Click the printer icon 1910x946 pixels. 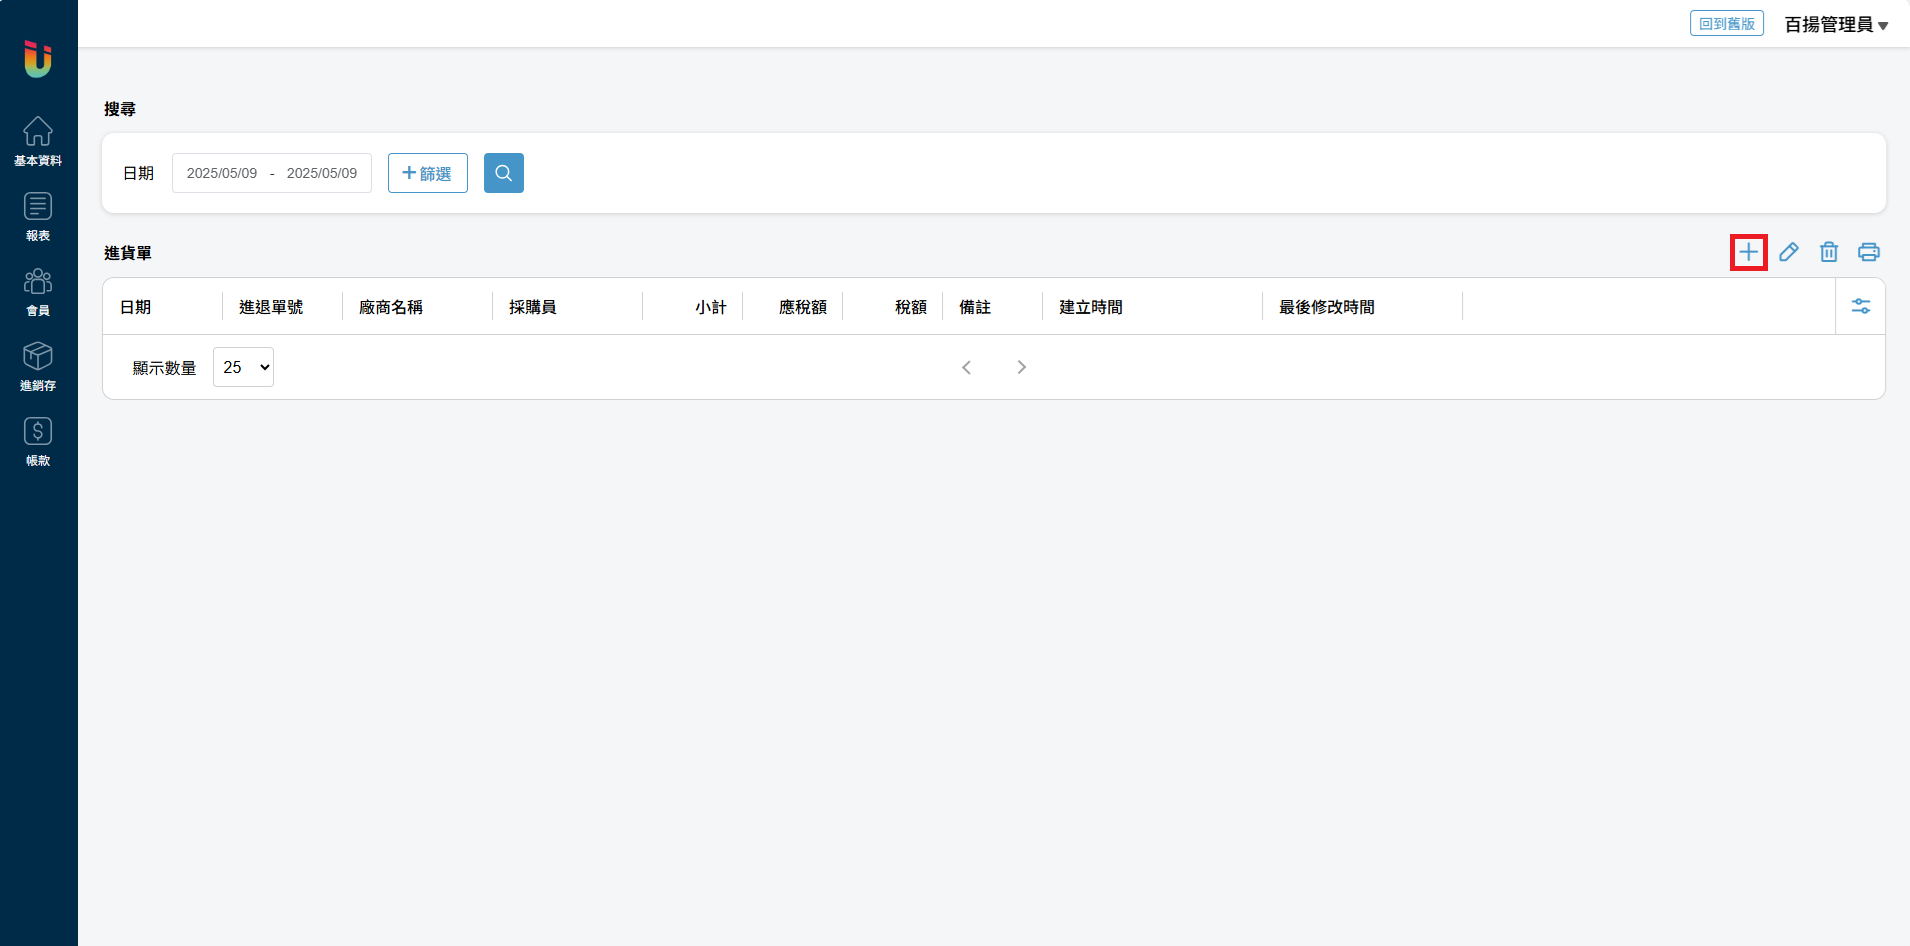coord(1869,252)
